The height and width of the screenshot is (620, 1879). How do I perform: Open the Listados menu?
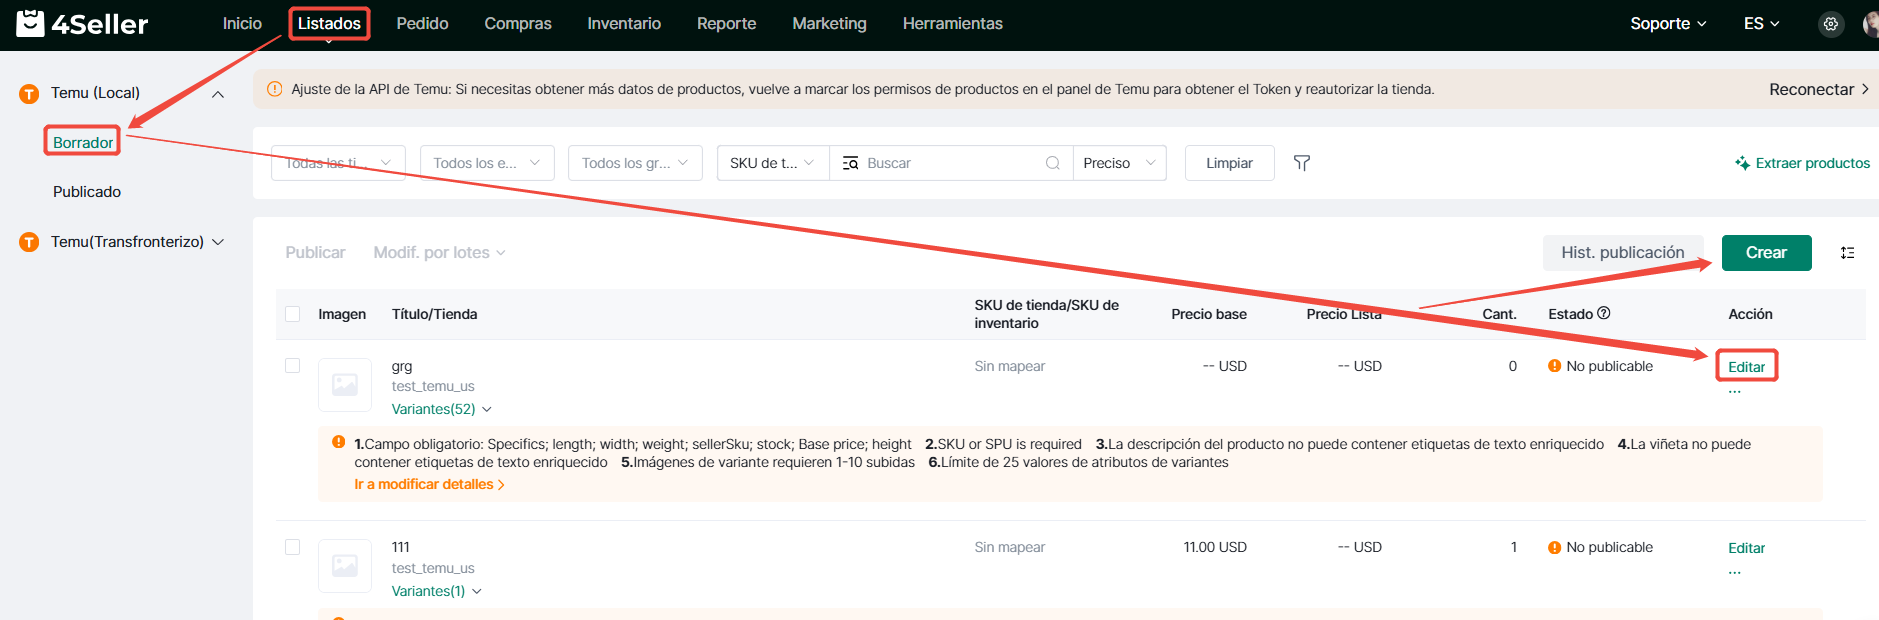(329, 24)
